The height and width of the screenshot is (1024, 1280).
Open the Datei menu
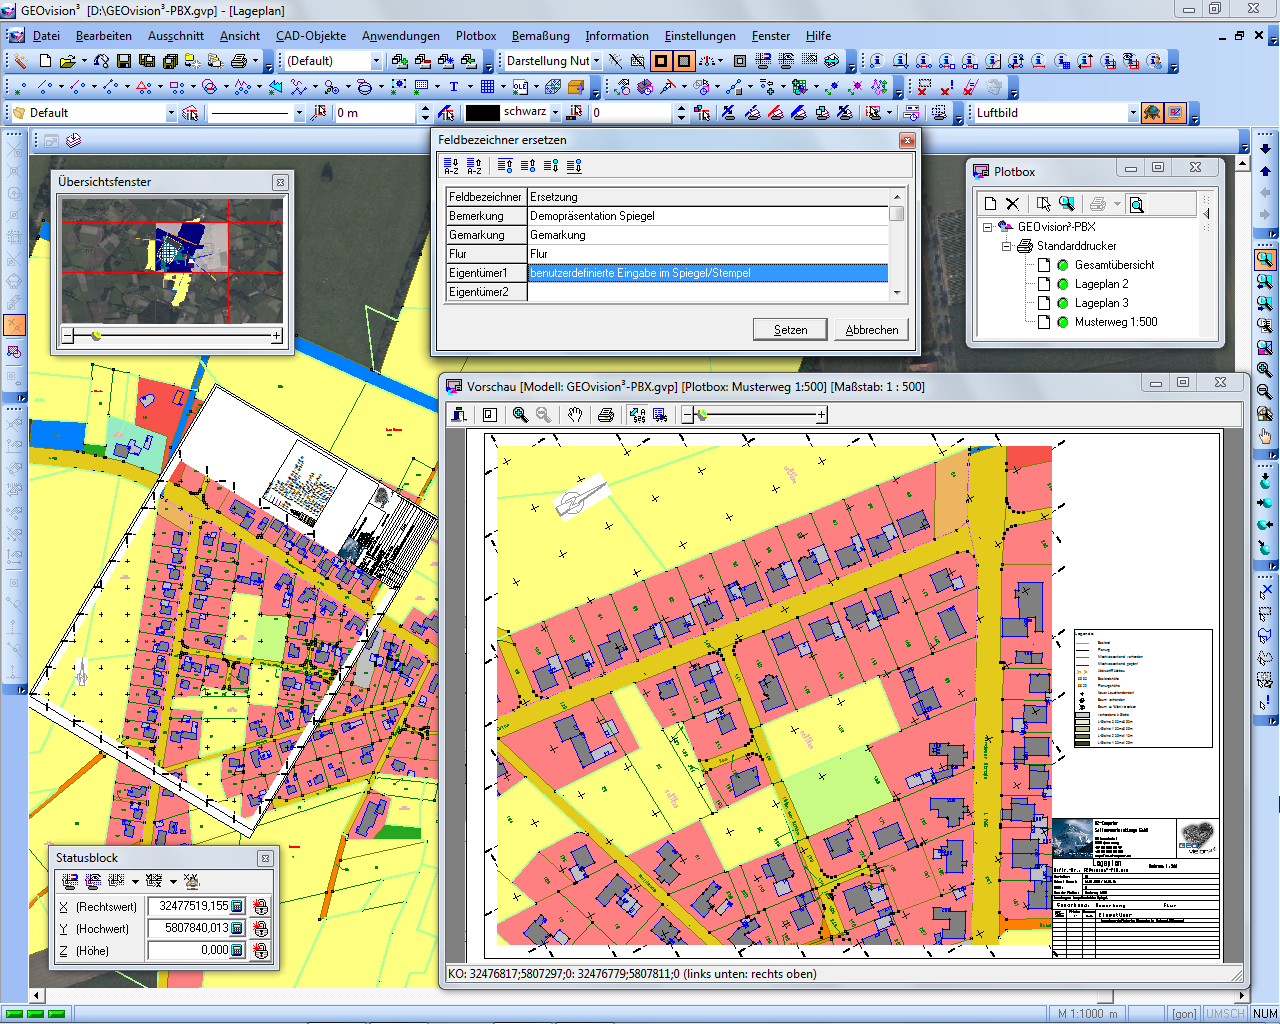tap(46, 36)
